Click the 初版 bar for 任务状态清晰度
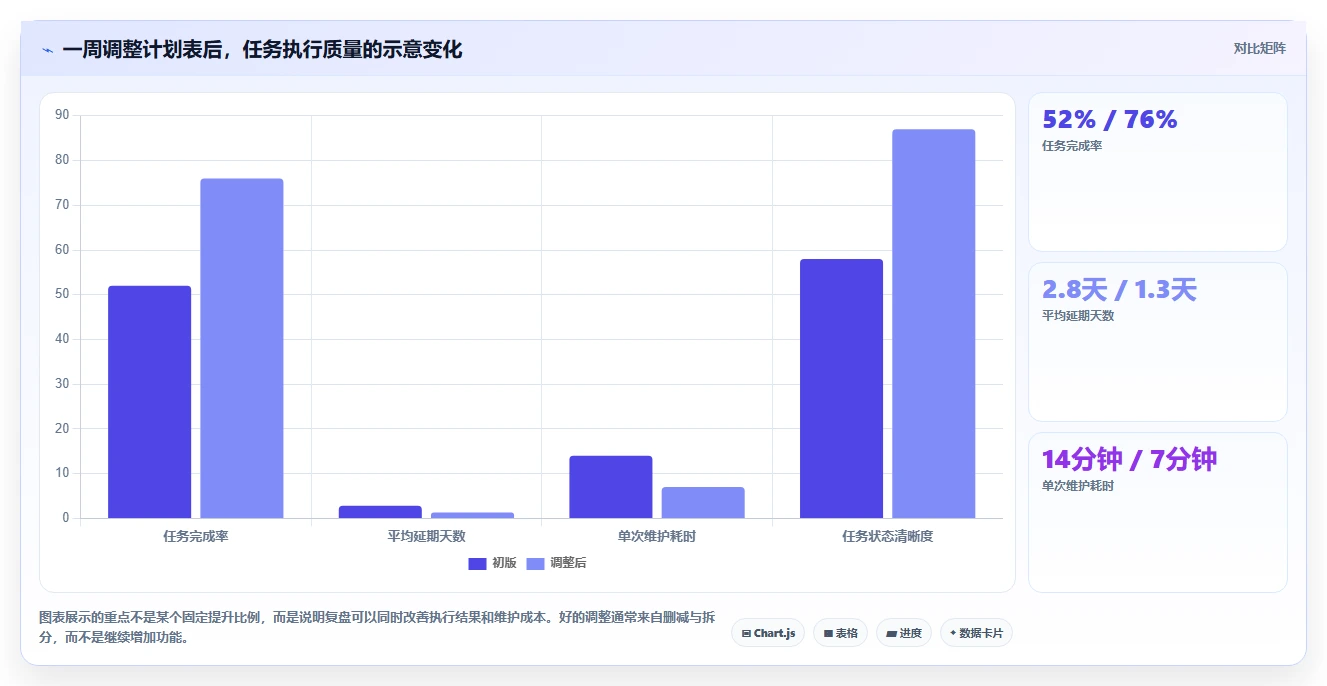Viewport: 1327px width, 686px height. [x=841, y=389]
